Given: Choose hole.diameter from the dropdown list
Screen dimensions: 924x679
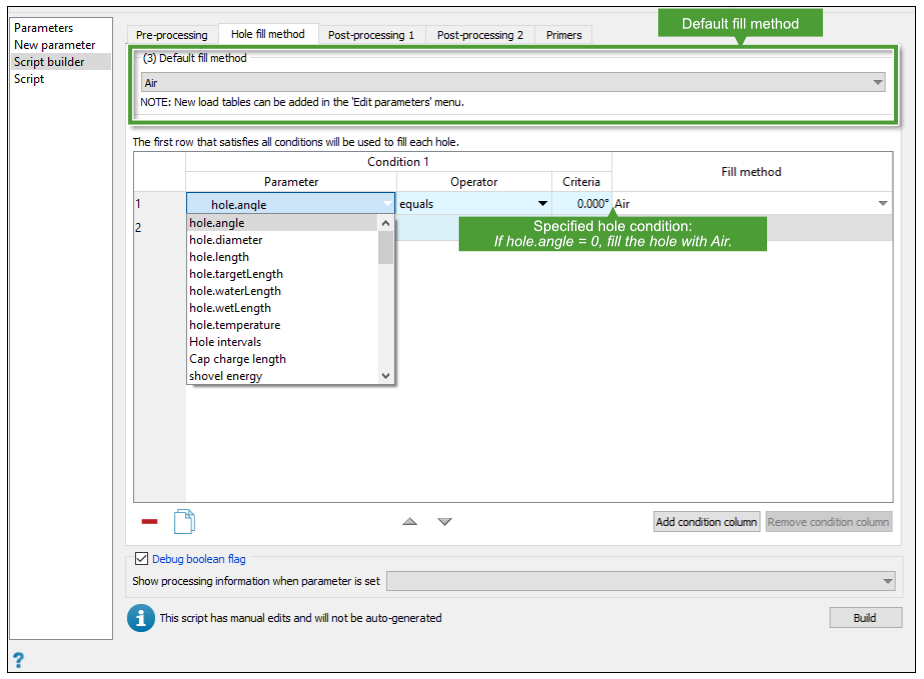Looking at the screenshot, I should (x=282, y=240).
